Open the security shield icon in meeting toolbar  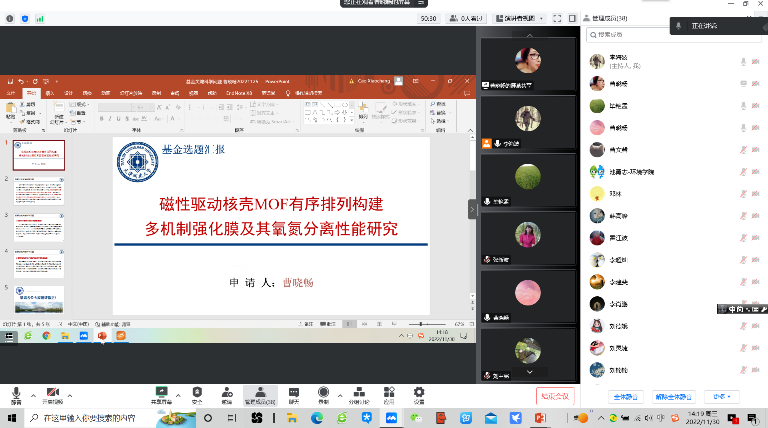click(x=197, y=393)
